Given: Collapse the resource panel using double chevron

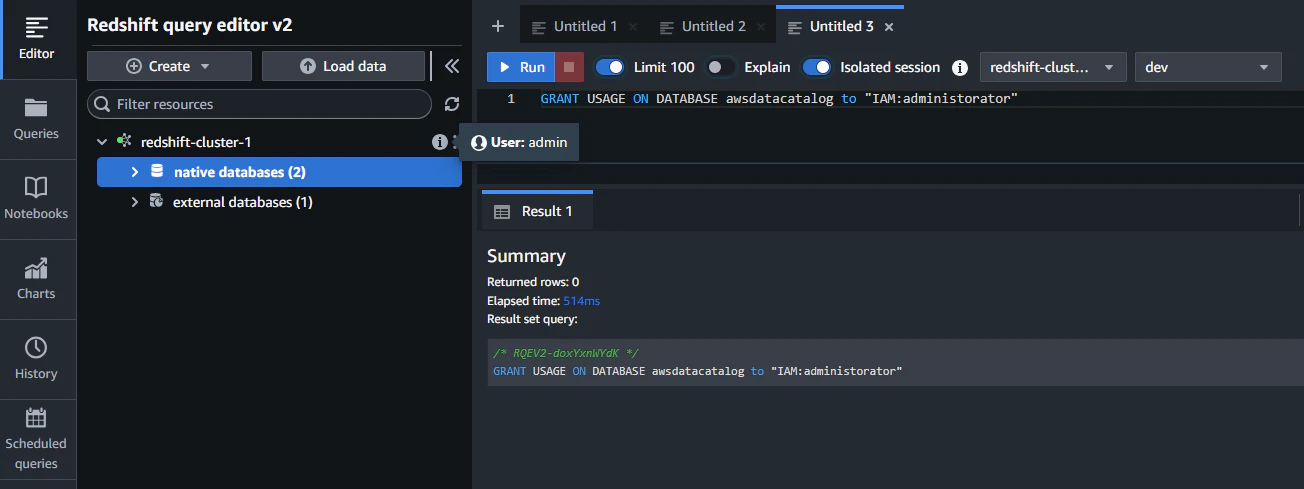Looking at the screenshot, I should [451, 66].
